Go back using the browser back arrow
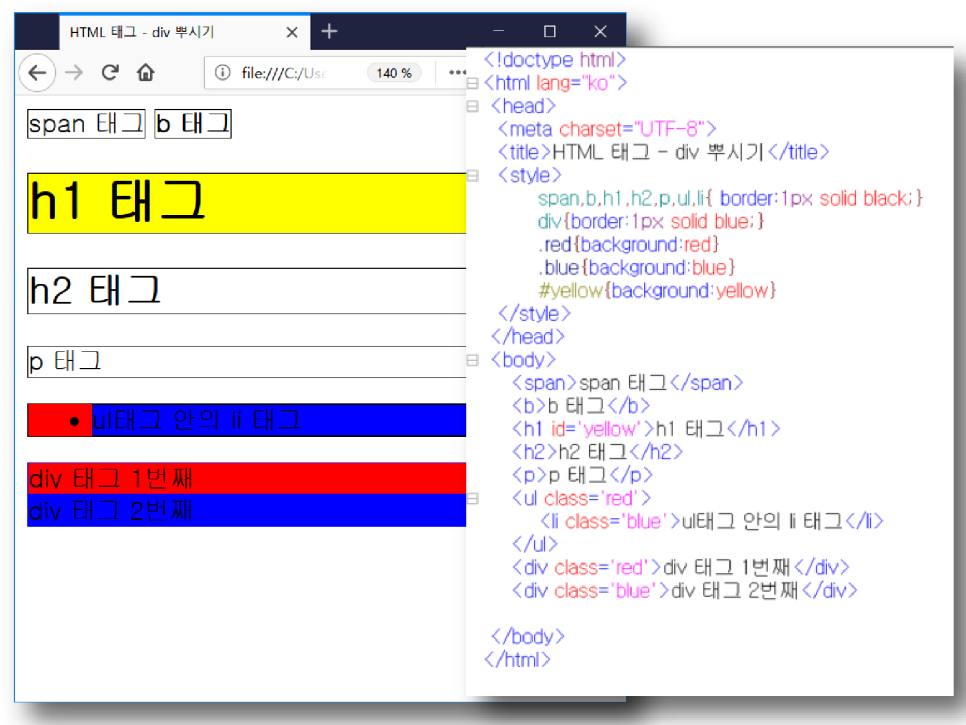The height and width of the screenshot is (725, 966). tap(37, 73)
